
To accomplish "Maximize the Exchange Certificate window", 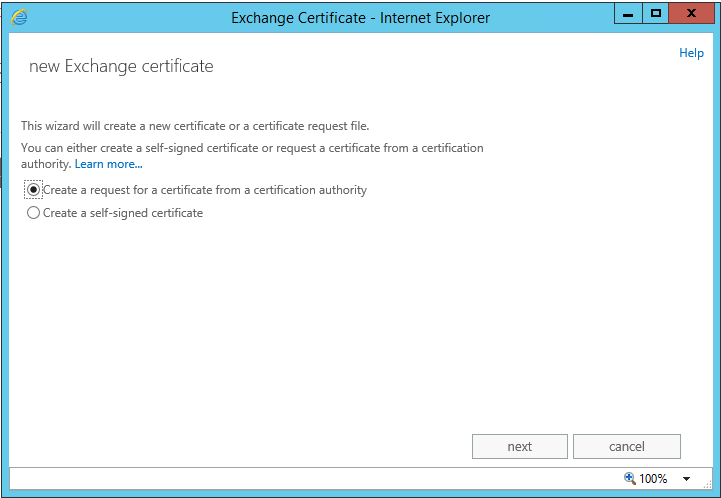I will [655, 14].
